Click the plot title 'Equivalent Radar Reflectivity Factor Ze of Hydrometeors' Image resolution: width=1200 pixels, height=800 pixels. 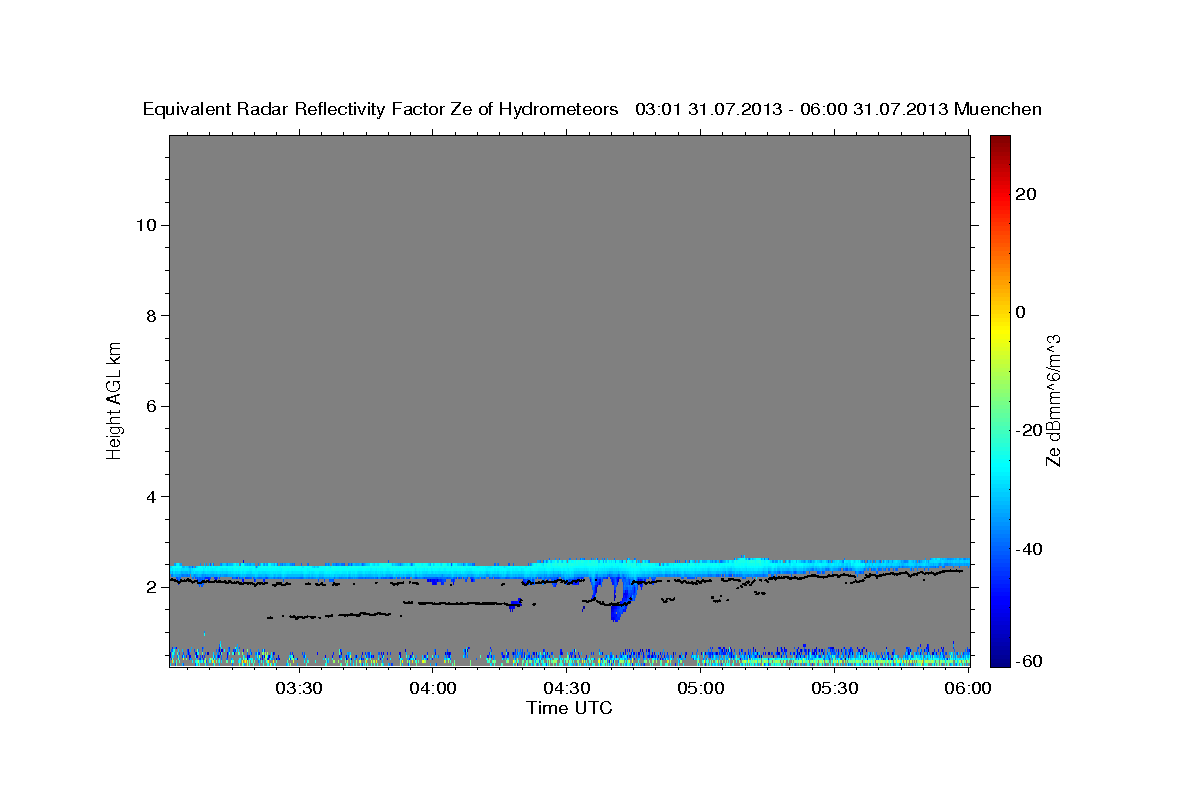tap(380, 109)
